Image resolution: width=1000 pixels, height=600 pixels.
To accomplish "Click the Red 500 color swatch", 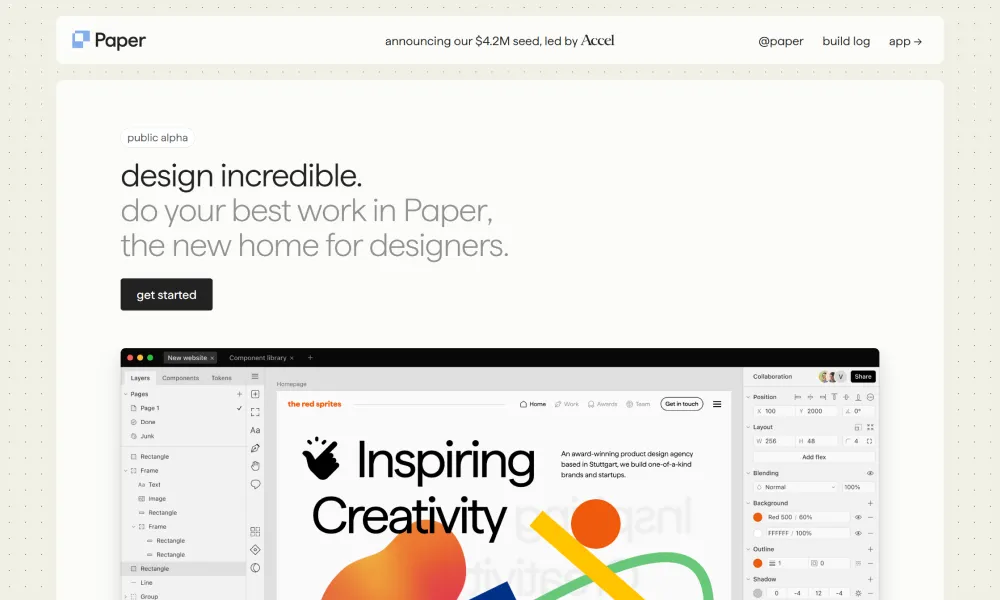I will coord(758,516).
